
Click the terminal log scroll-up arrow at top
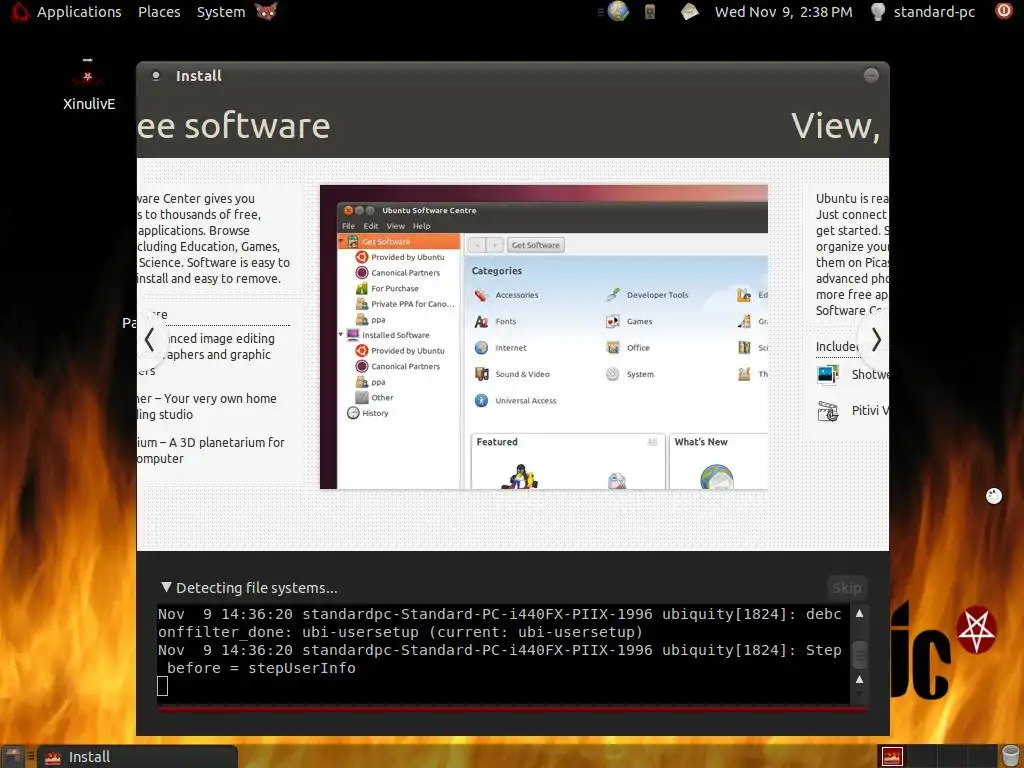click(x=859, y=614)
